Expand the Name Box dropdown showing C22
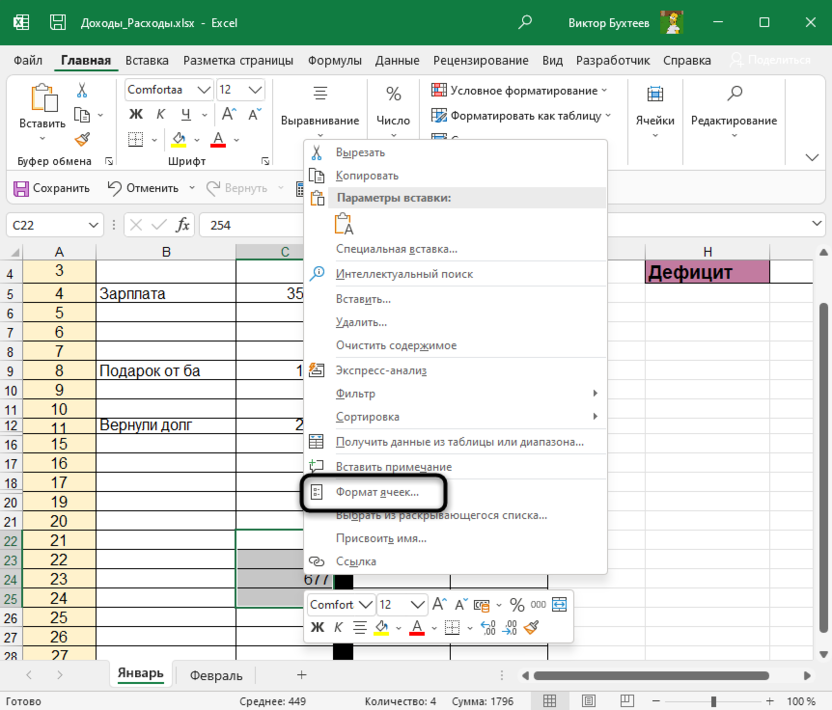This screenshot has width=832, height=710. click(94, 225)
